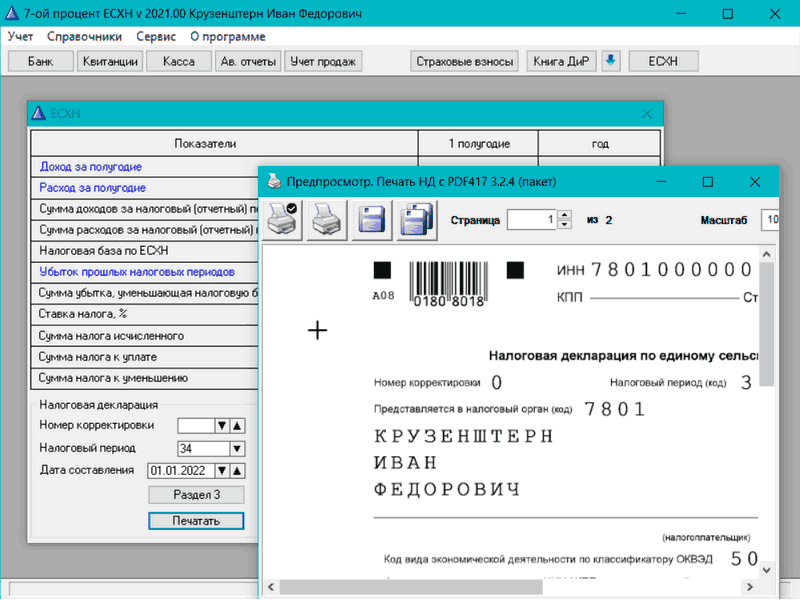
Task: Increase the Страница page number spinner
Action: [x=565, y=214]
